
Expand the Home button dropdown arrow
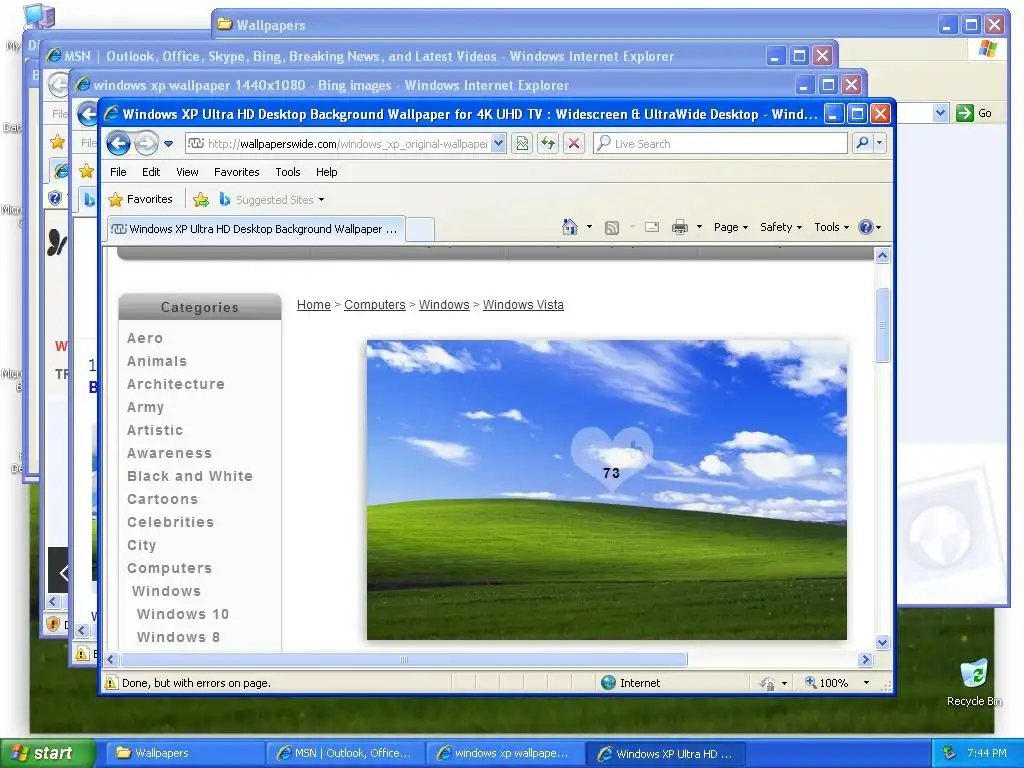click(x=589, y=227)
